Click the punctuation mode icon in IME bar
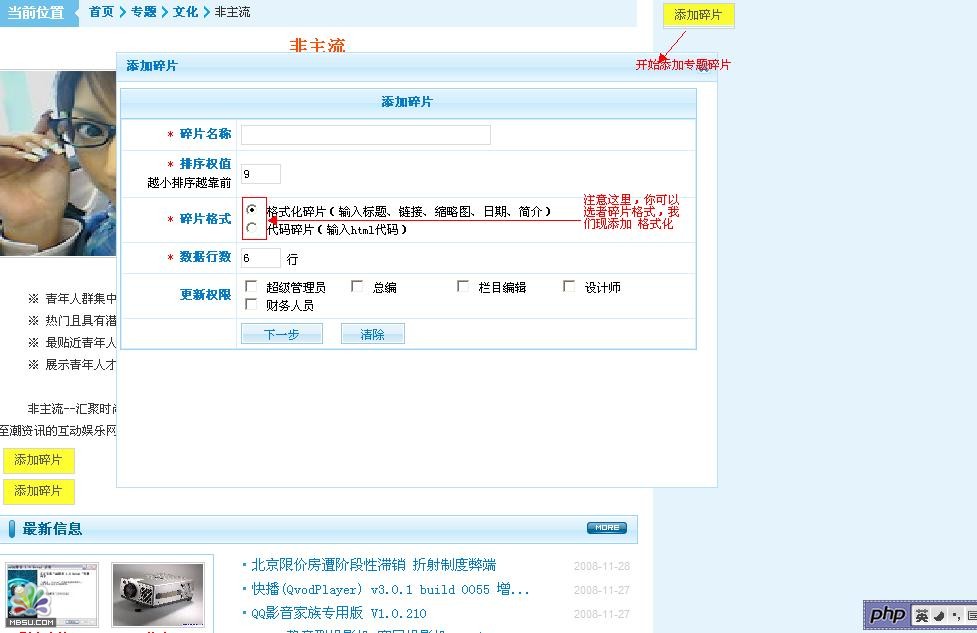This screenshot has height=633, width=977. (x=956, y=616)
